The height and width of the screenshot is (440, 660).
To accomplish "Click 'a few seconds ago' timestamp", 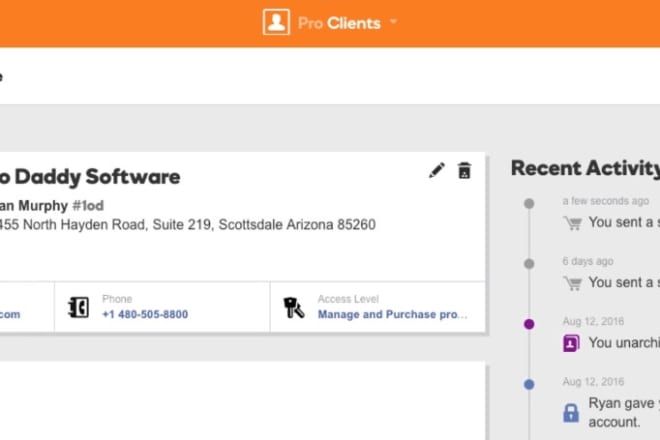I will pyautogui.click(x=606, y=201).
